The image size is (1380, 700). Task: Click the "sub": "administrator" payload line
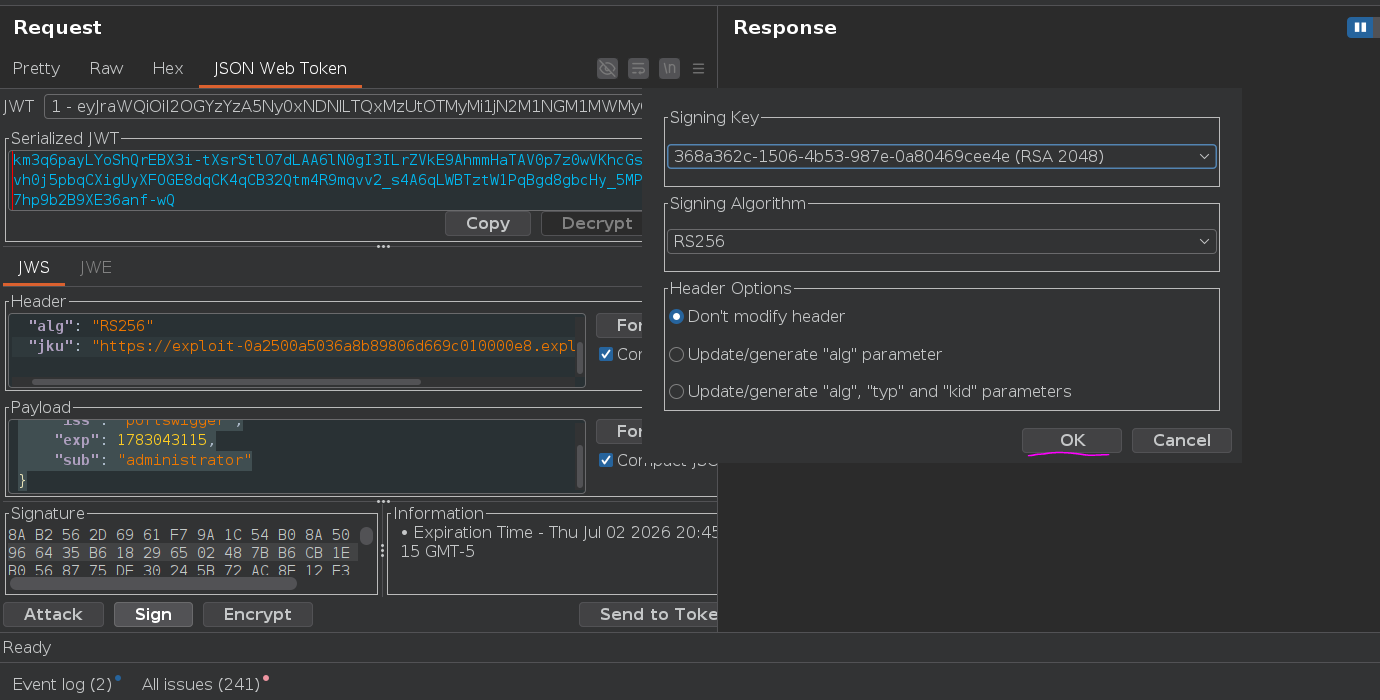click(153, 460)
